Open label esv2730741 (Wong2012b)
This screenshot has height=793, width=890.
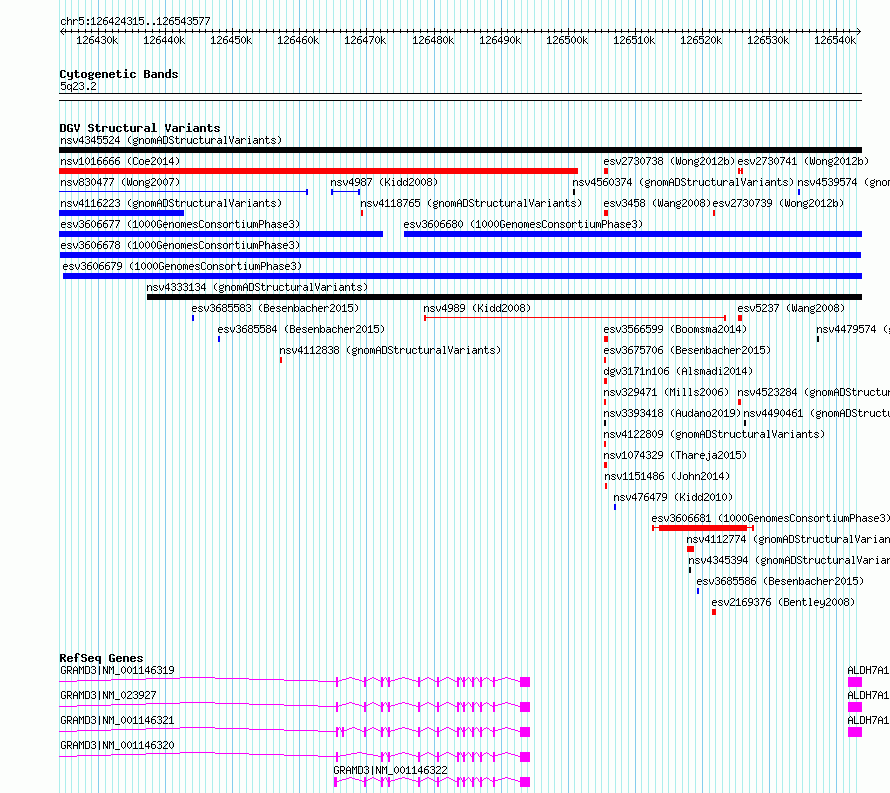(803, 161)
